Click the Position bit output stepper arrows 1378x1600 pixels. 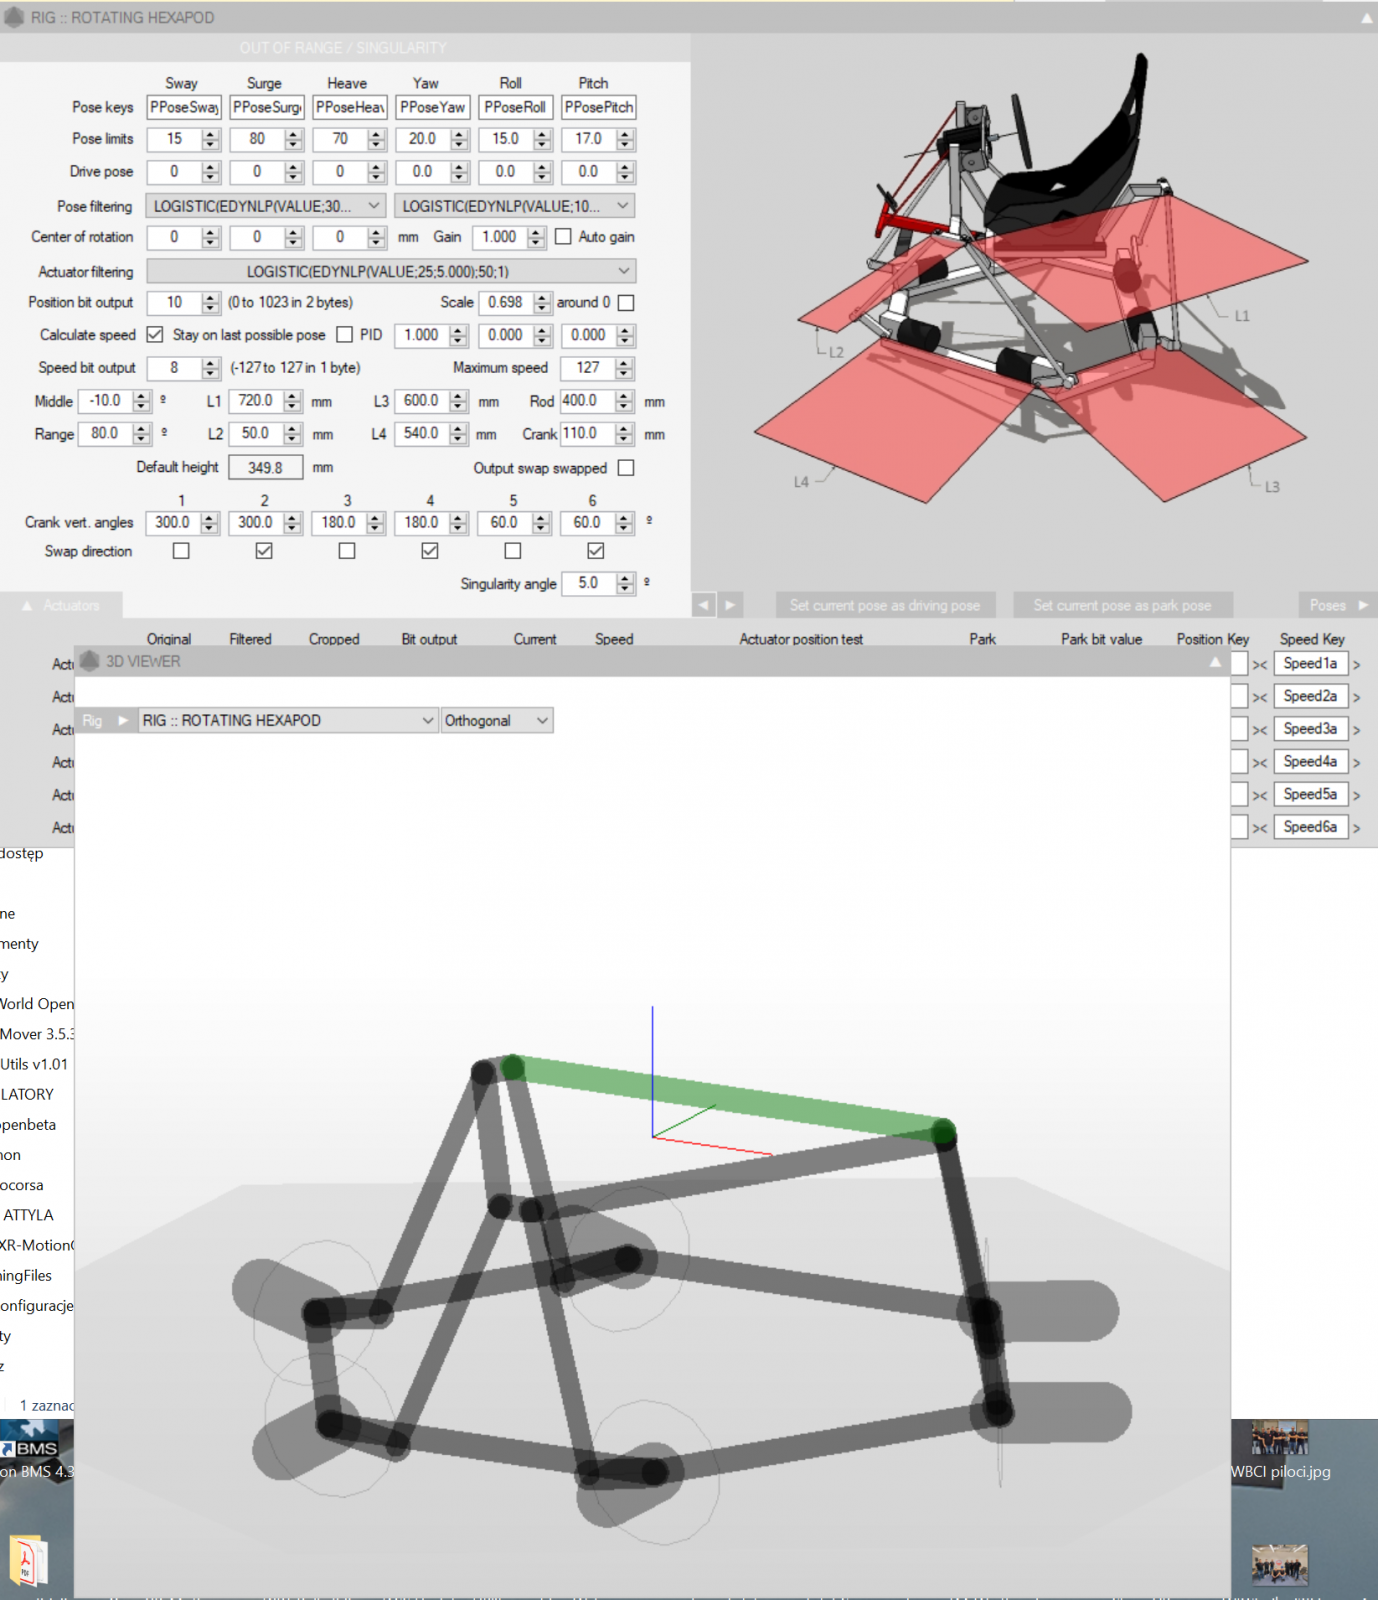[x=210, y=302]
